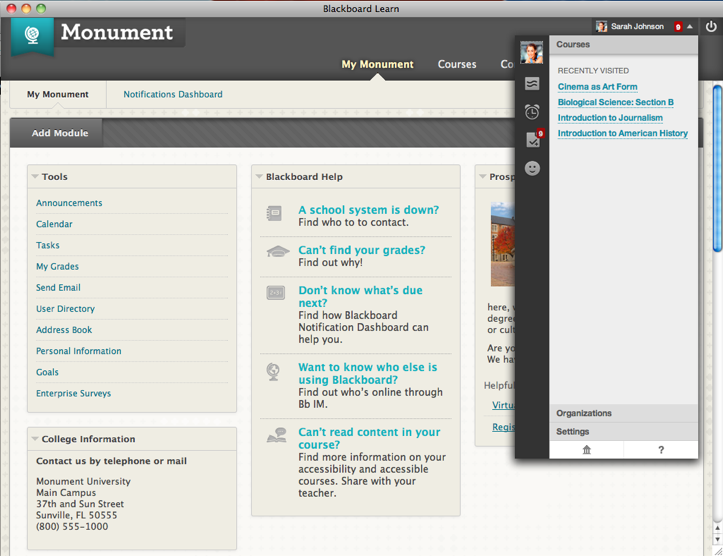Expand the Settings section in menu
723x556 pixels.
tap(623, 432)
